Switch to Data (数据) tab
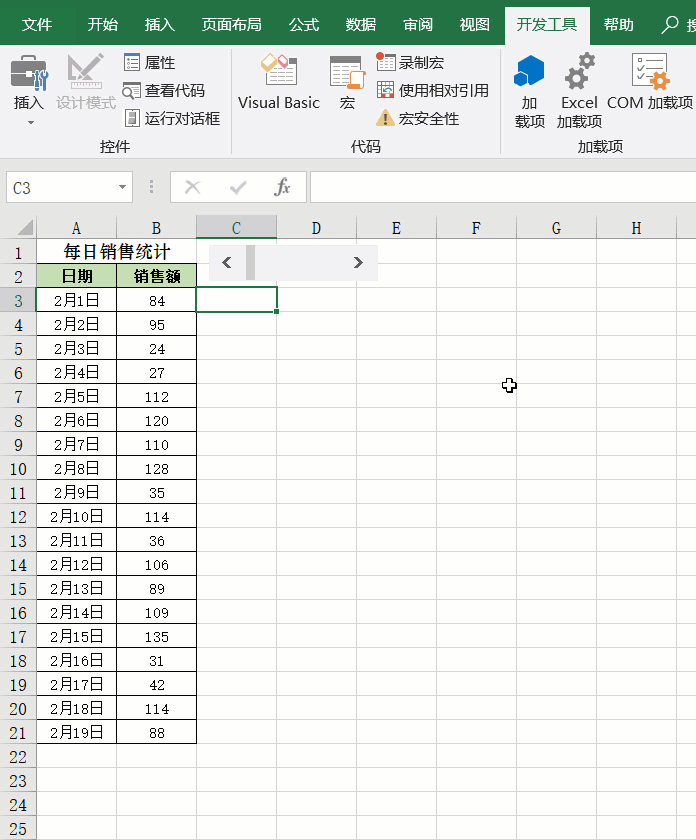 [361, 24]
